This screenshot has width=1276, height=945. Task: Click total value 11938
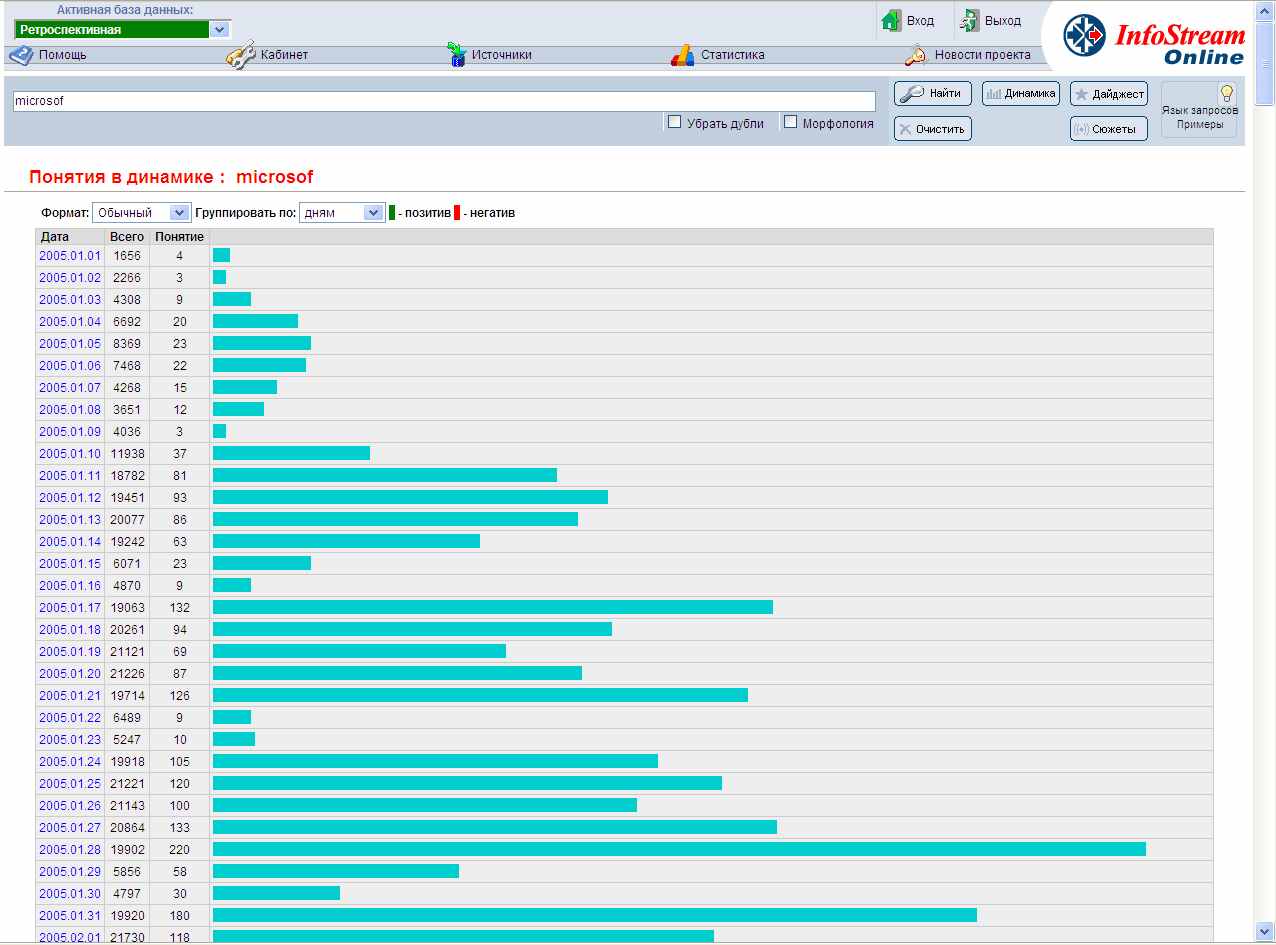pos(127,454)
